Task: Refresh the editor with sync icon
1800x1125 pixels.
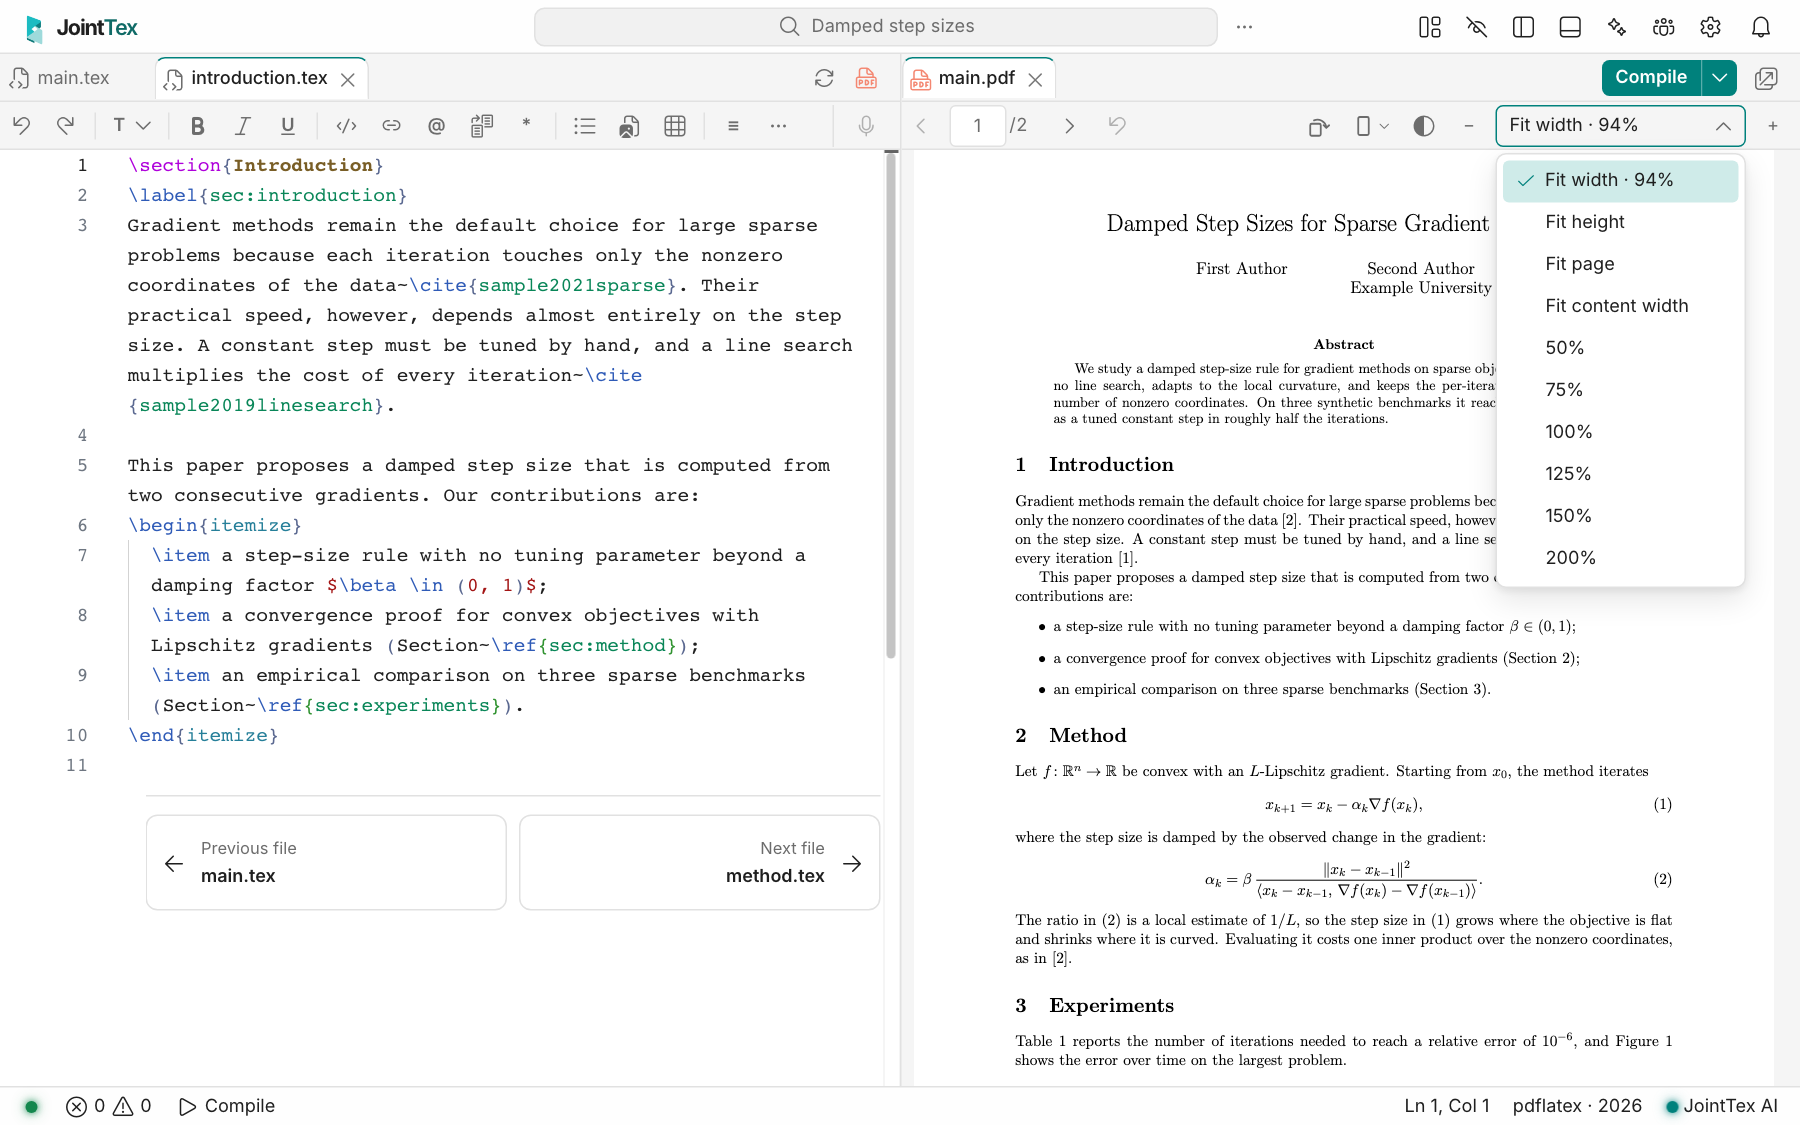Action: (x=824, y=78)
